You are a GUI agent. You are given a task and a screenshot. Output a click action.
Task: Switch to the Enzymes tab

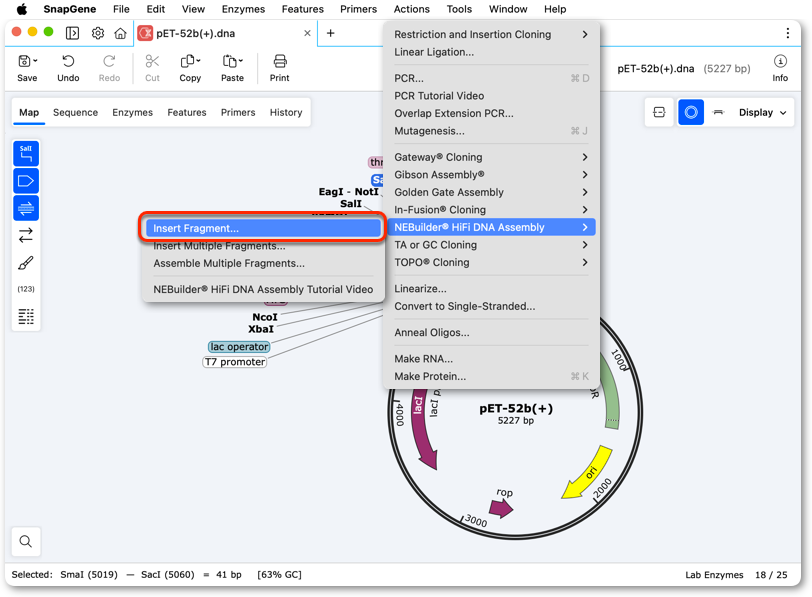point(133,112)
